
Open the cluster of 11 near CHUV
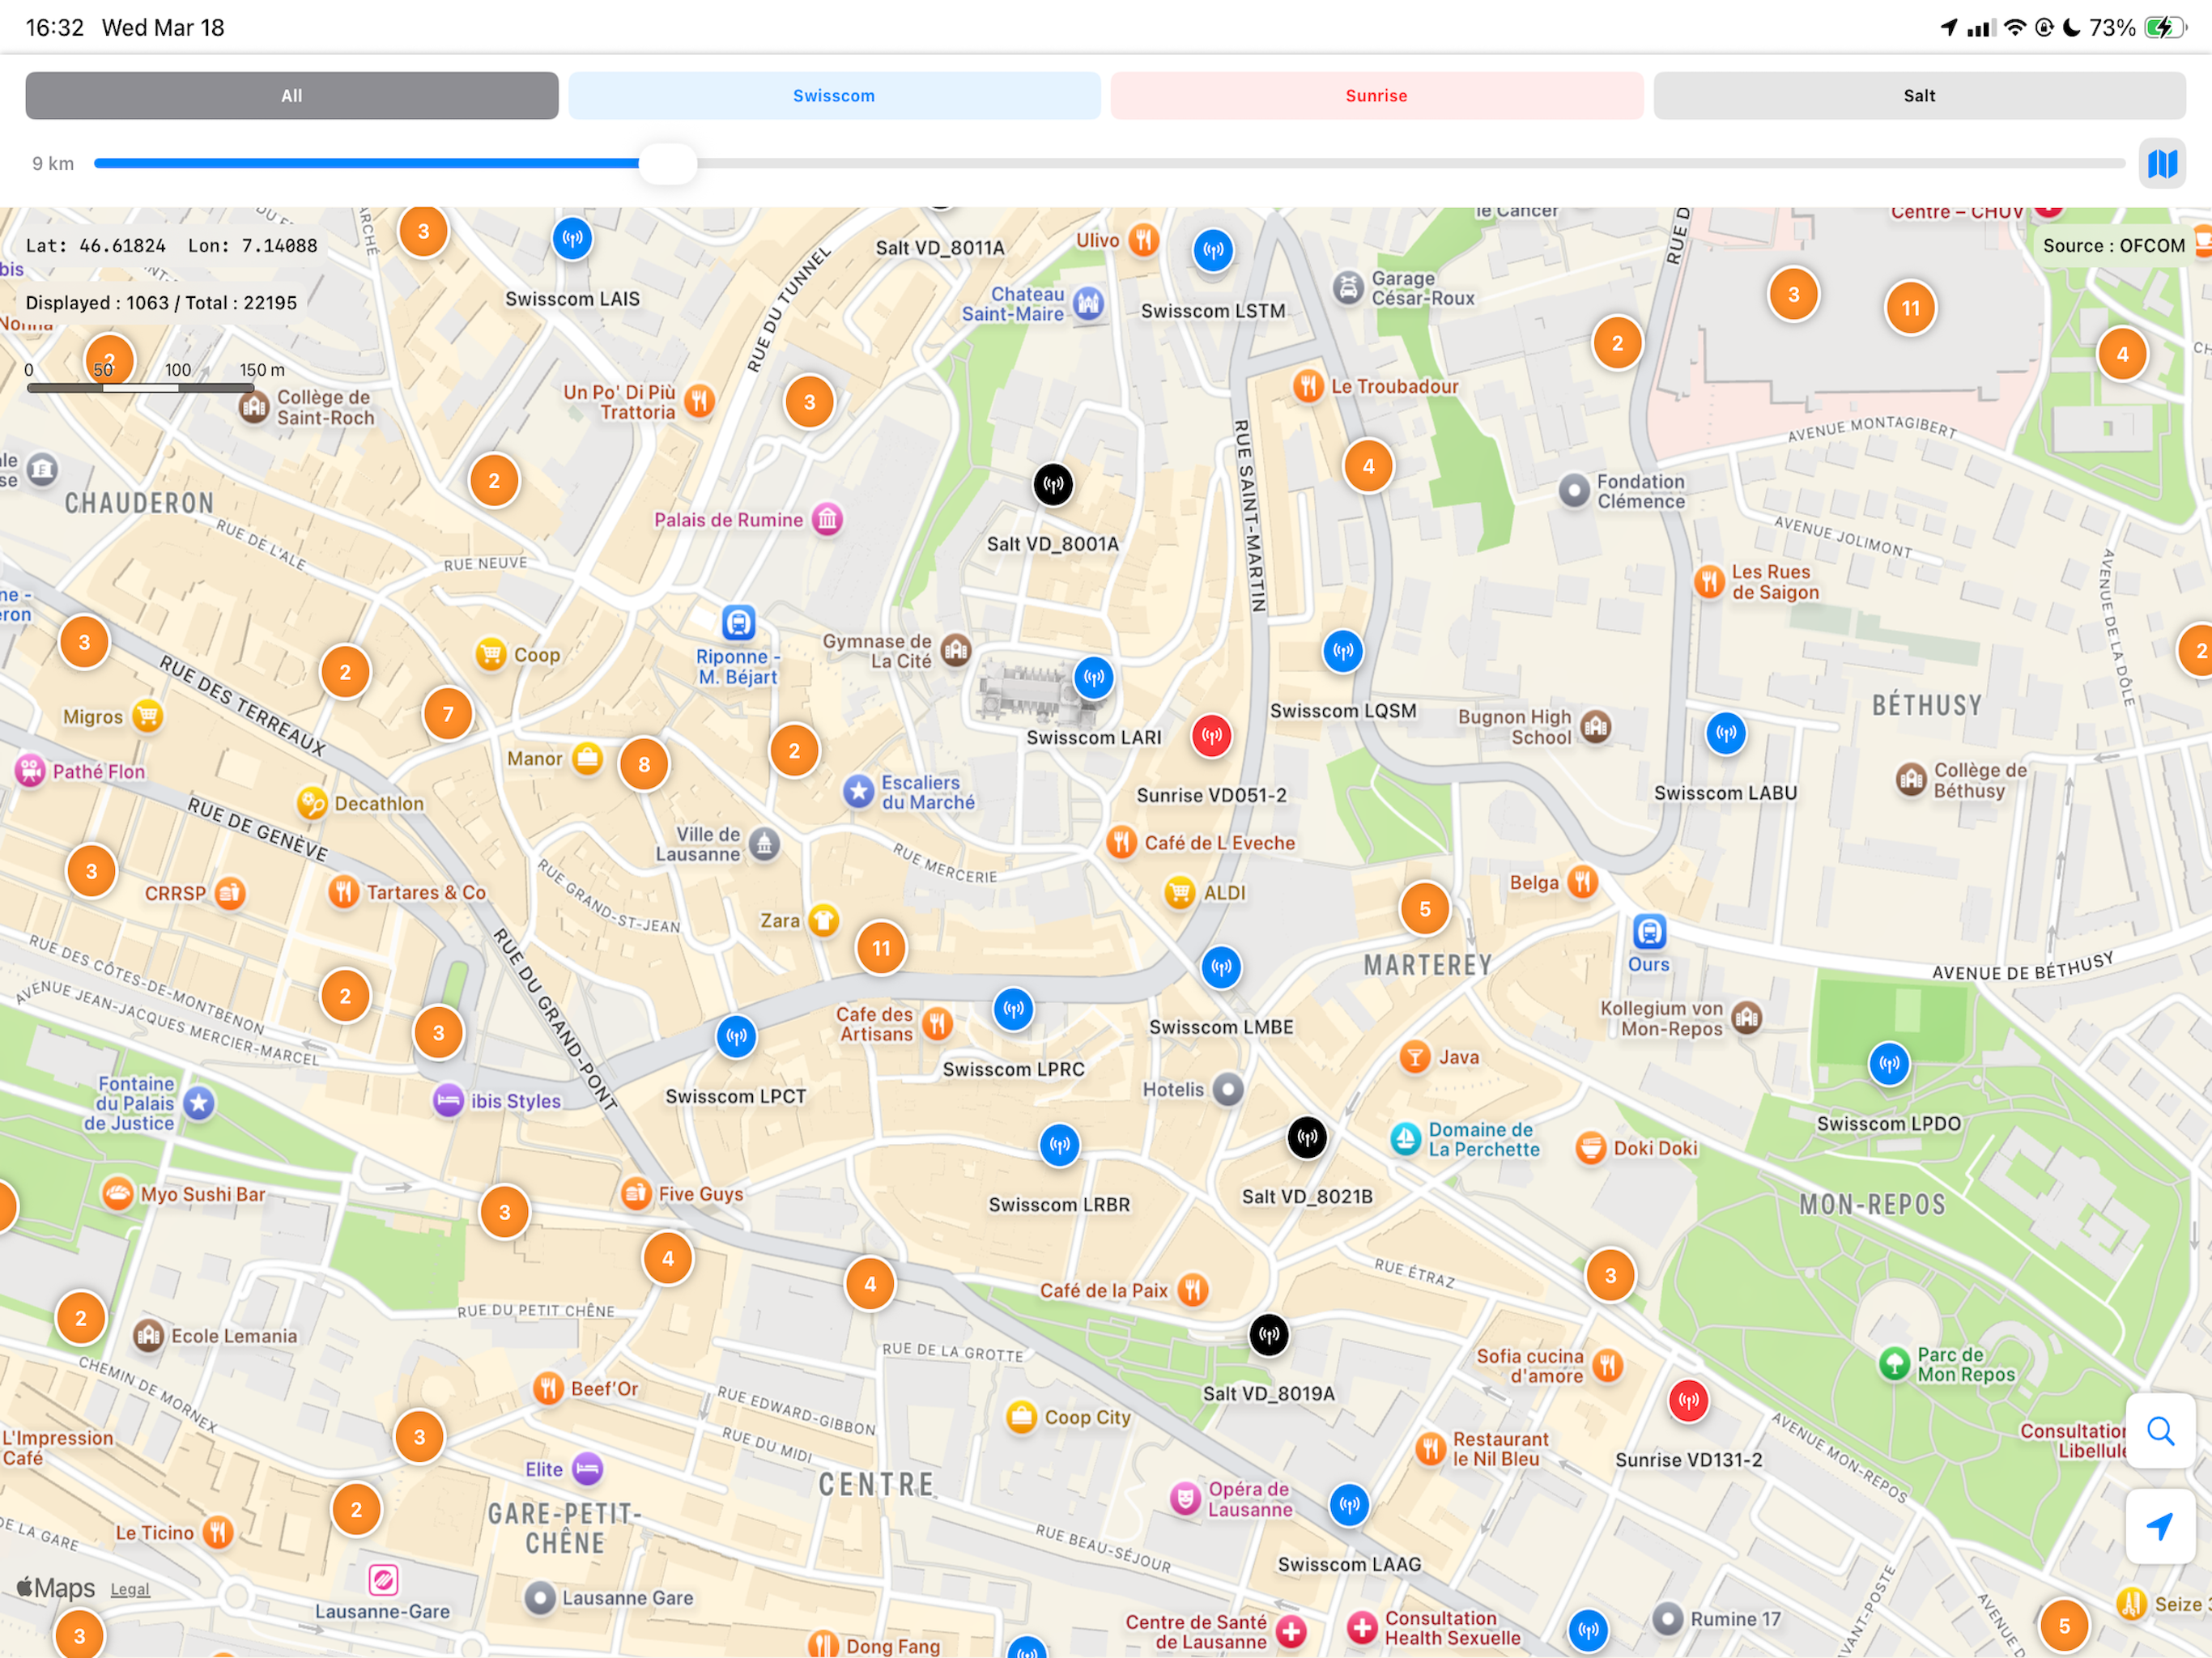point(1911,308)
